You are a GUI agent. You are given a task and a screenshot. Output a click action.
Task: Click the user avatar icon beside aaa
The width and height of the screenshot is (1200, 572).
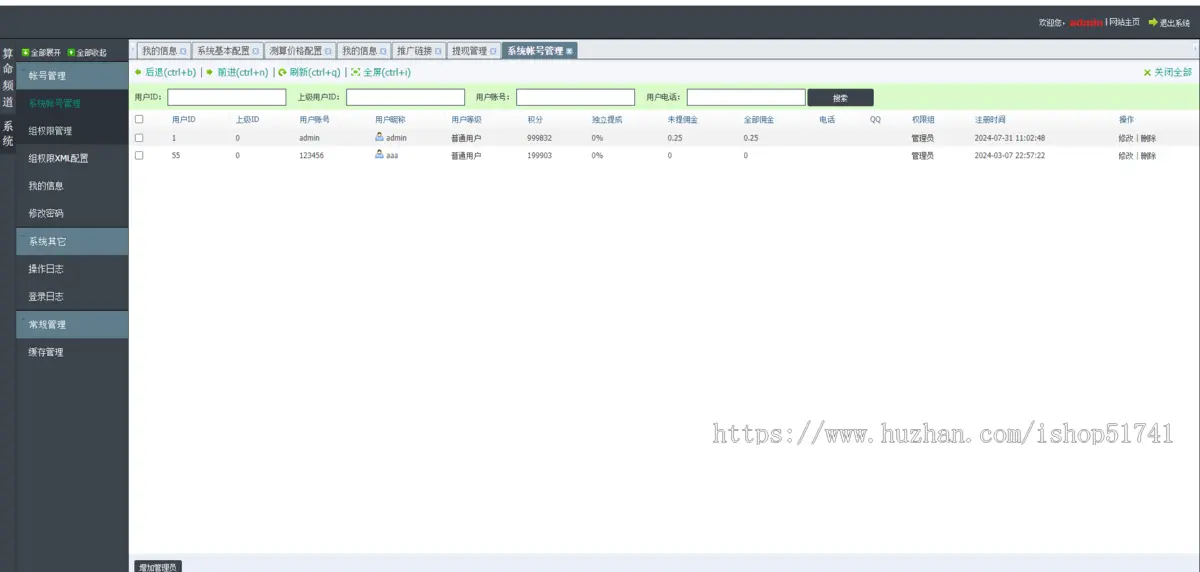[x=379, y=155]
